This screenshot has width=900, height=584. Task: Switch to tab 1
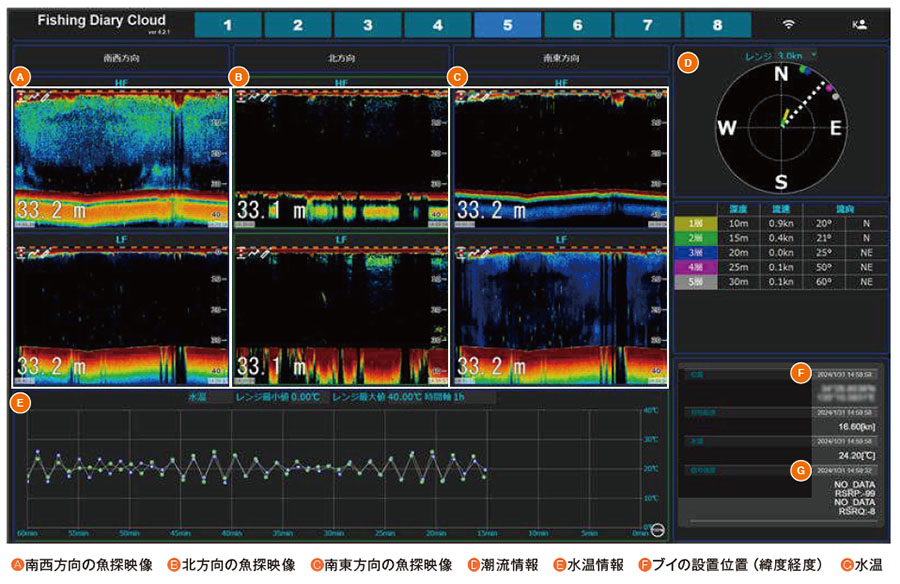point(227,25)
